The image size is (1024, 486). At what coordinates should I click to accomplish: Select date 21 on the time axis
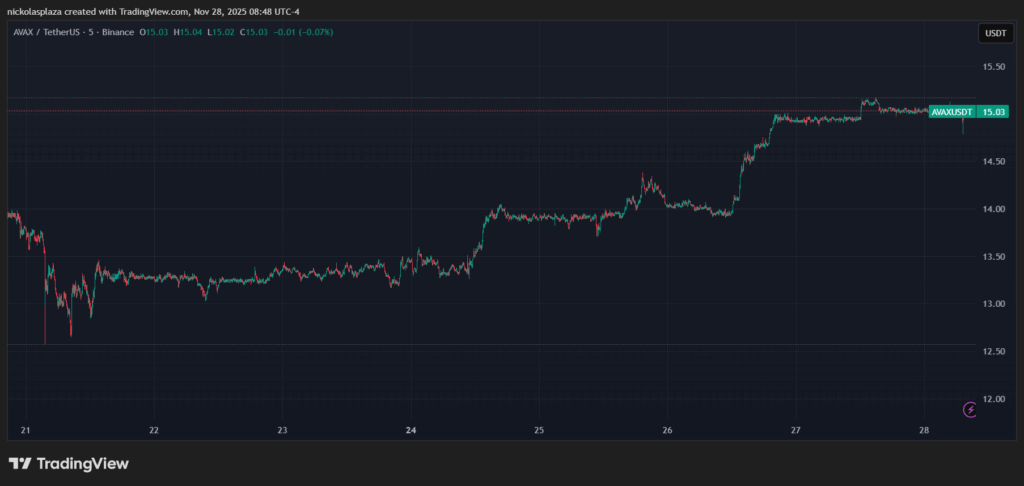click(26, 431)
